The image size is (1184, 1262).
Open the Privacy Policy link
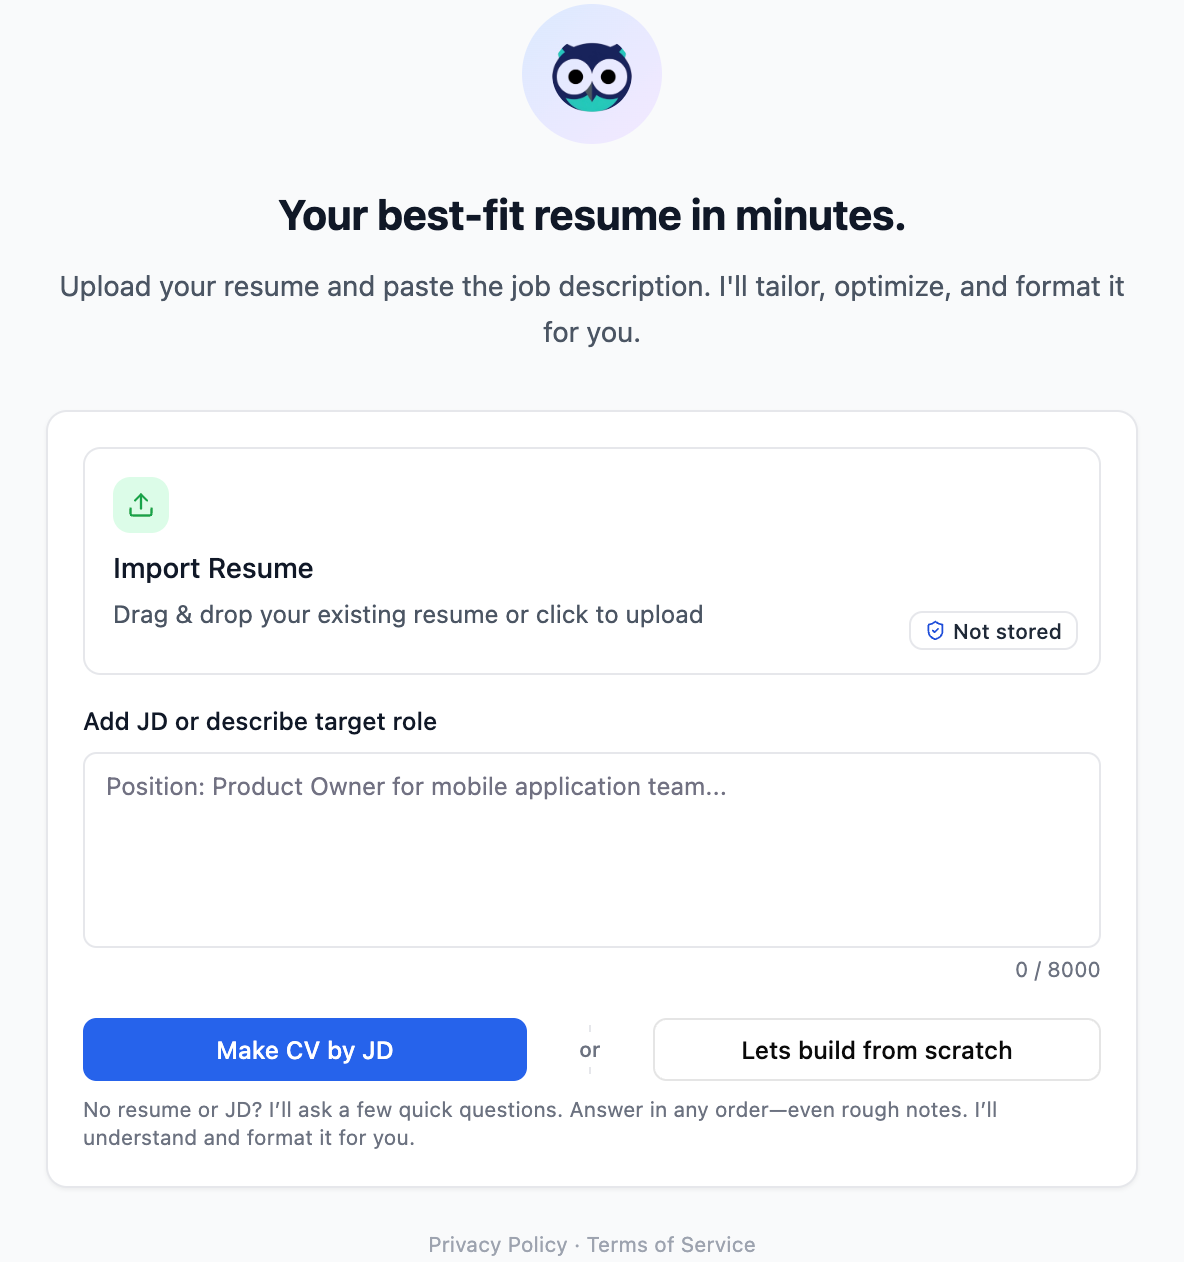(x=498, y=1244)
